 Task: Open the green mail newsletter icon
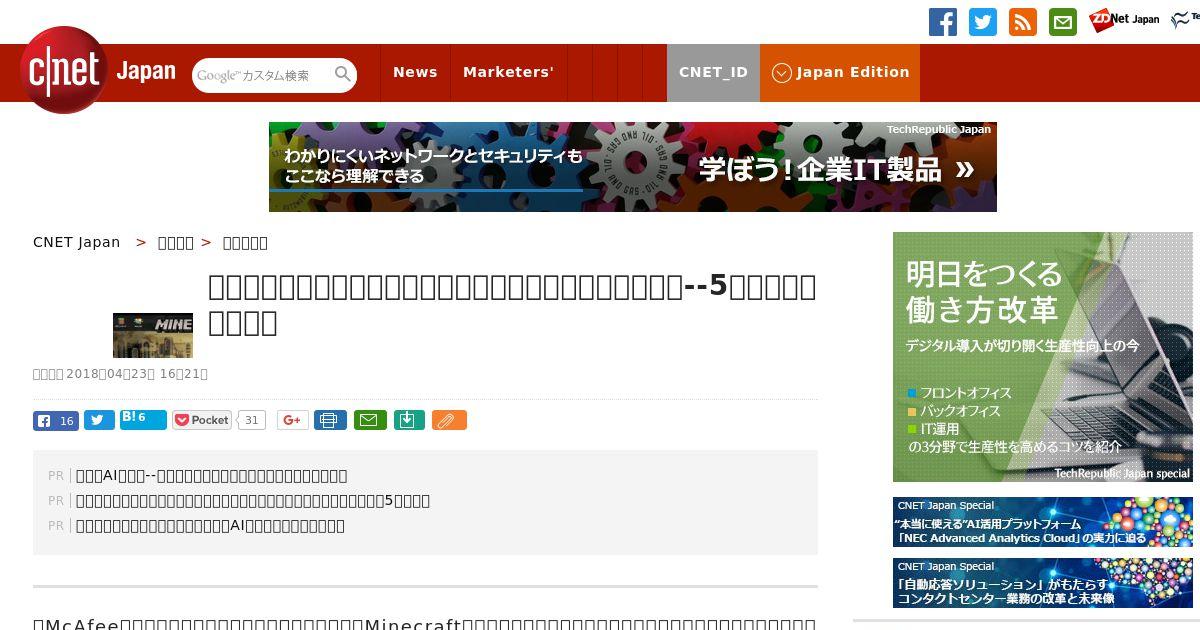coord(1063,22)
